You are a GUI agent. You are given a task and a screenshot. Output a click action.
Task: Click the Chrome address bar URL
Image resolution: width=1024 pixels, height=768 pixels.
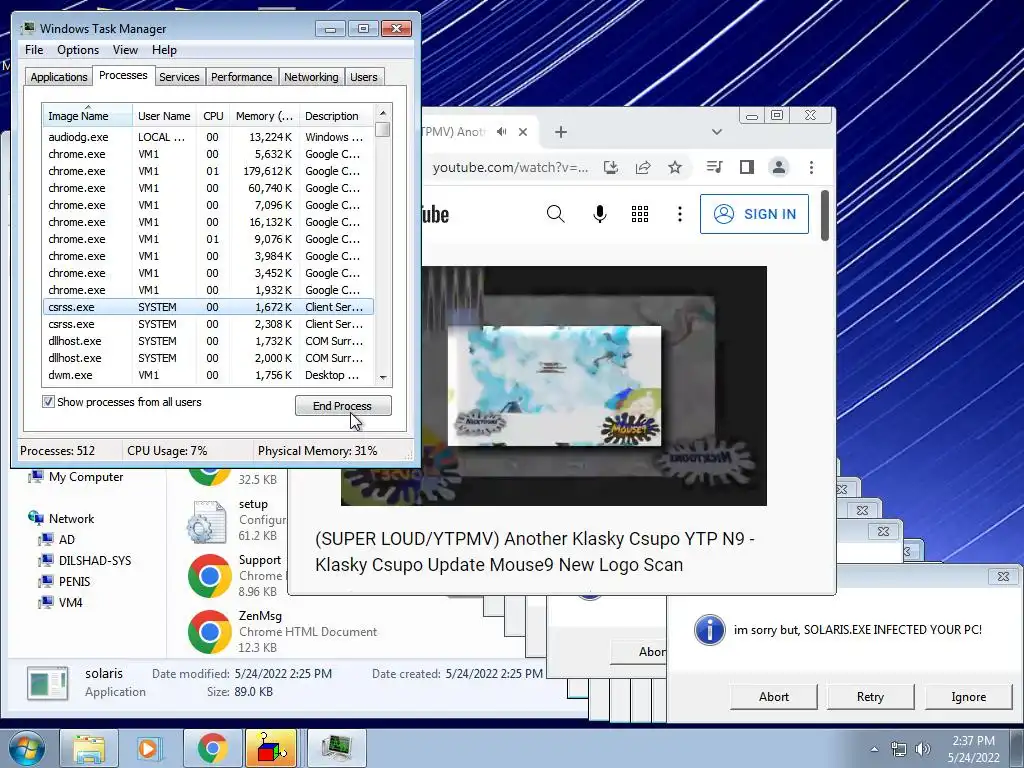509,168
